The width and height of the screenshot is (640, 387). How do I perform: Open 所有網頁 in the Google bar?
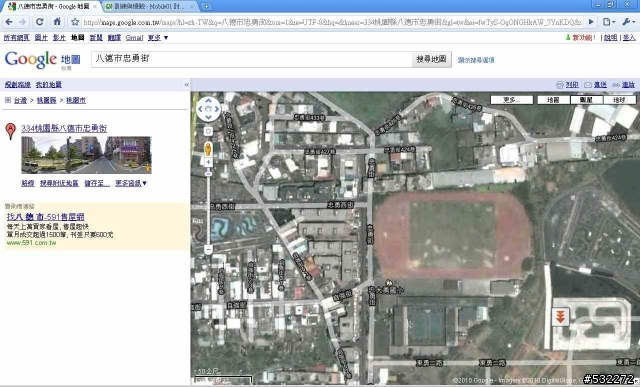click(16, 38)
